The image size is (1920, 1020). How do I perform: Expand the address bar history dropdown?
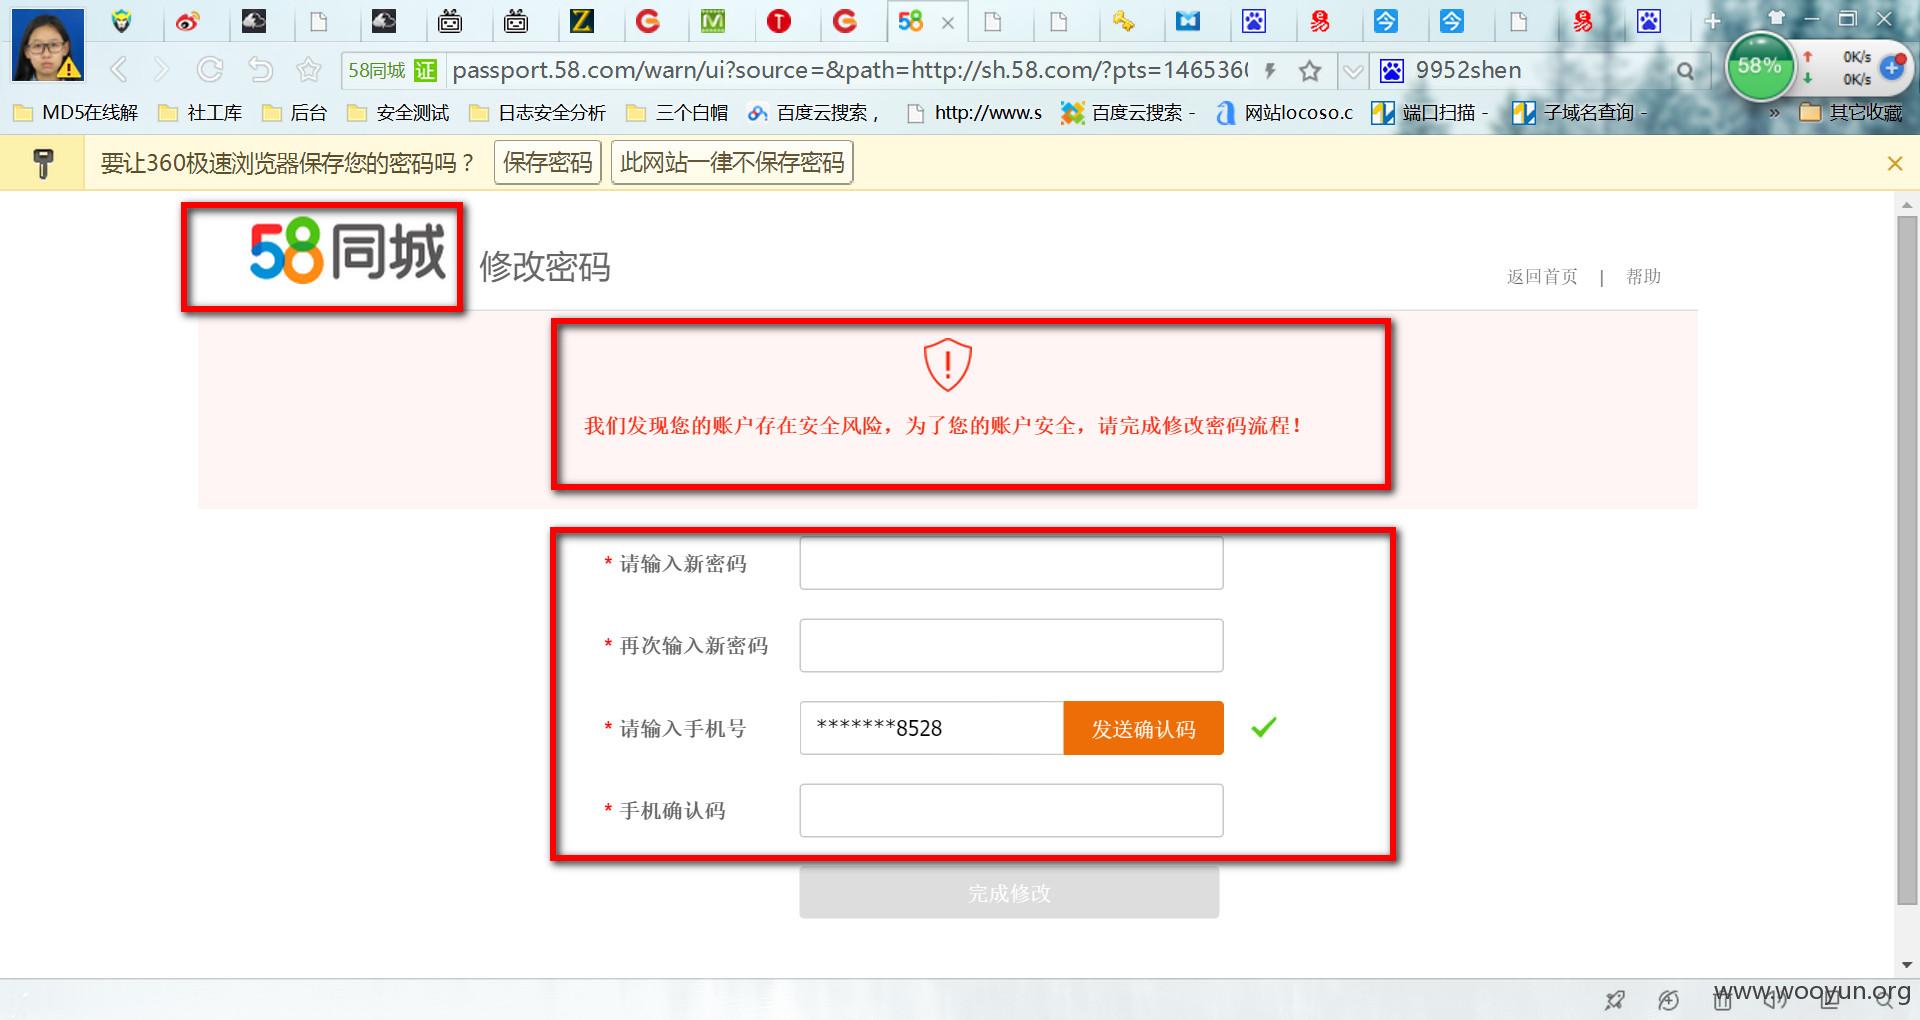point(1353,70)
